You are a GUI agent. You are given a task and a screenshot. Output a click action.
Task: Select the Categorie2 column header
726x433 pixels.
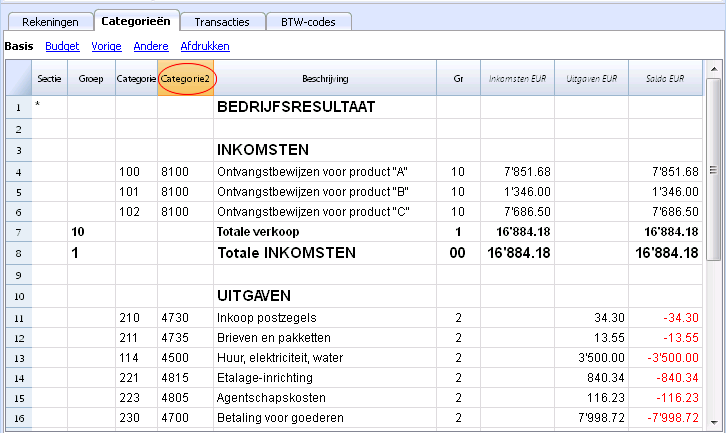[185, 78]
